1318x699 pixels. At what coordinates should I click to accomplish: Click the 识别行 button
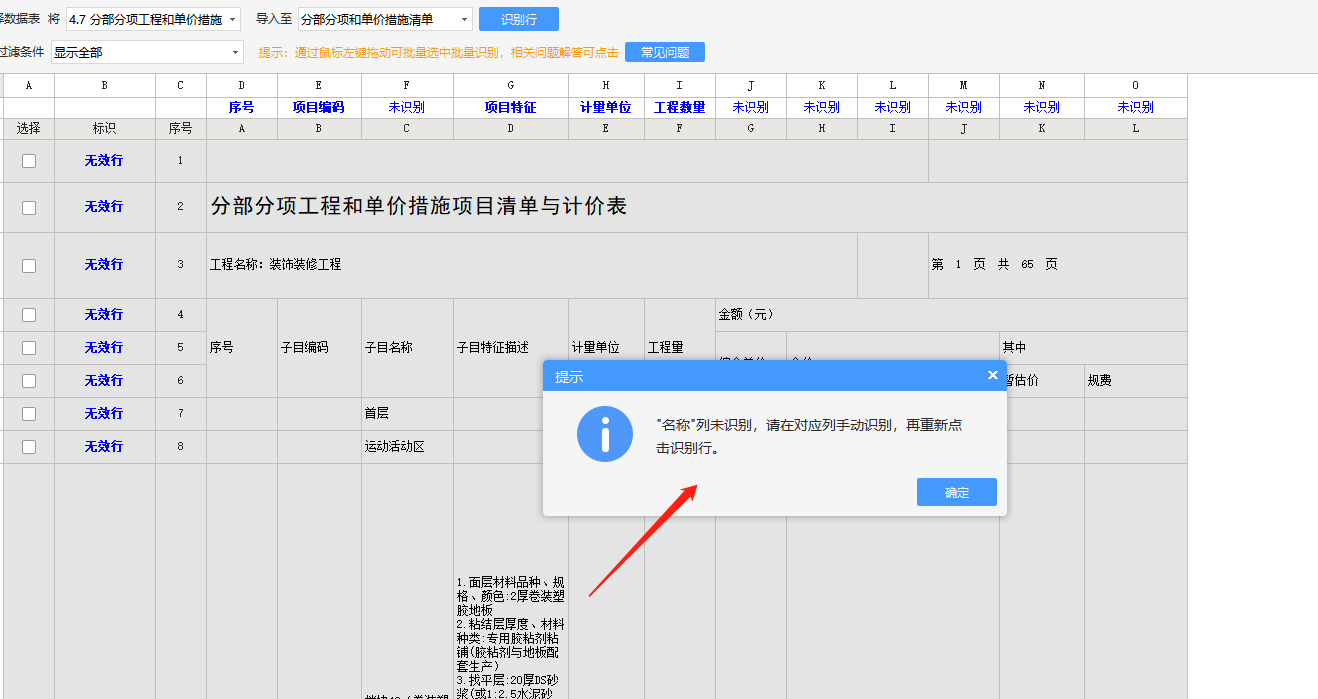point(518,19)
